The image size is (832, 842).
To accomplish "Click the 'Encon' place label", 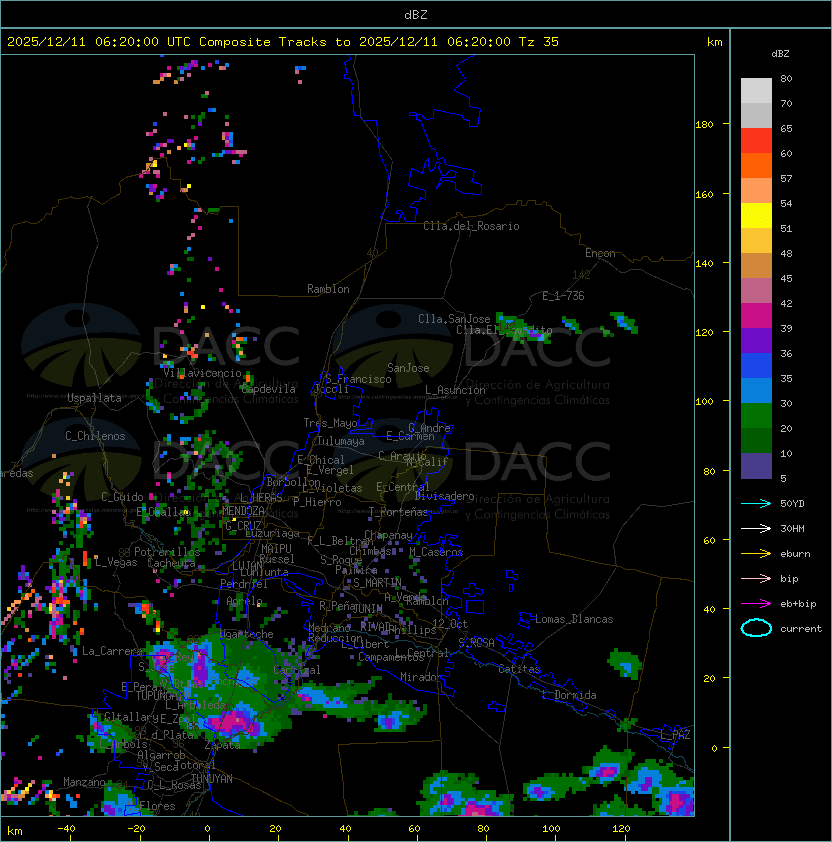I will coord(600,253).
